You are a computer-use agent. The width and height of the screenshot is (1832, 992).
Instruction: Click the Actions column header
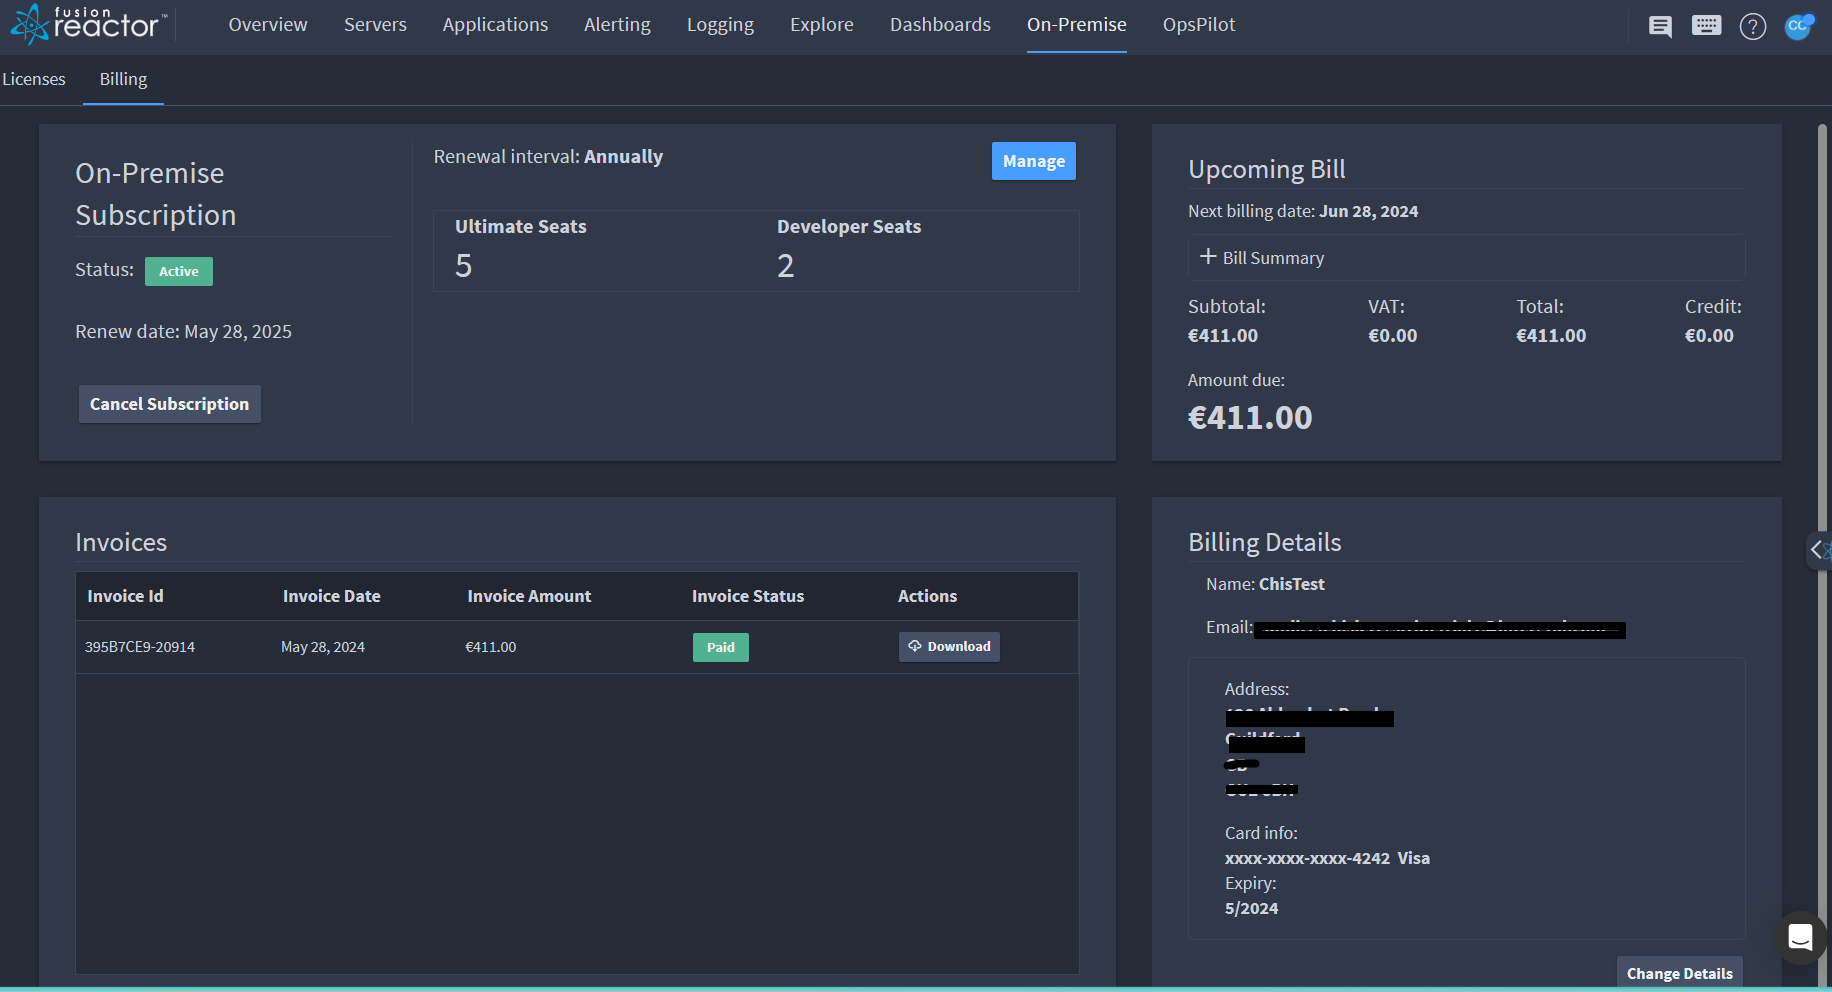[x=927, y=596]
